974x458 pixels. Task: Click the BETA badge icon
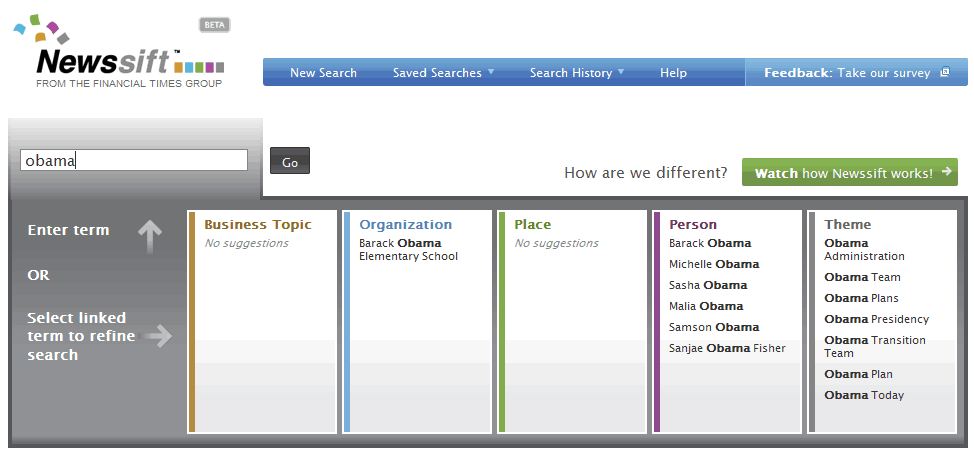[x=215, y=25]
